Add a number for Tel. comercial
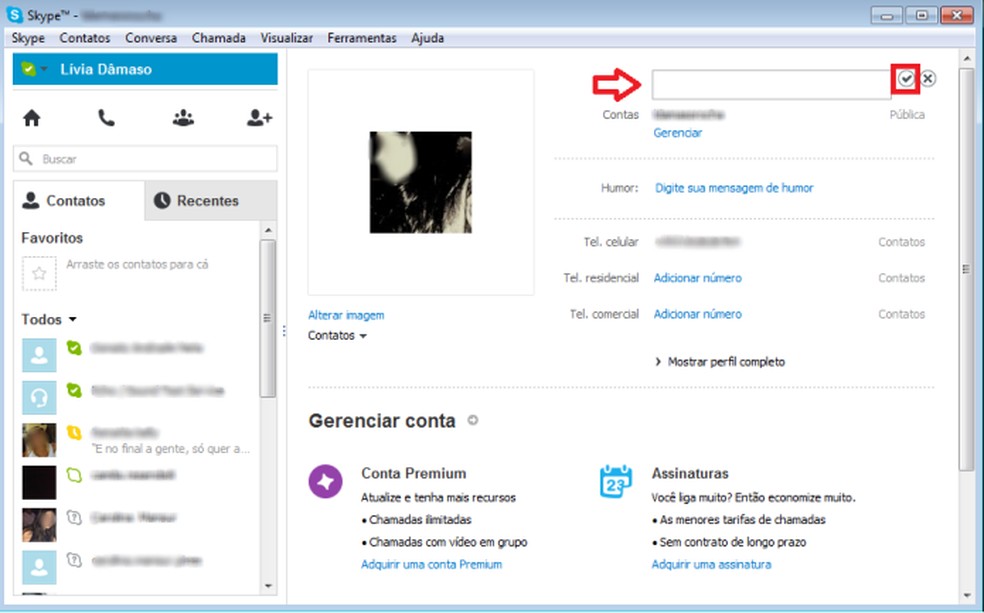Image resolution: width=984 pixels, height=613 pixels. pyautogui.click(x=697, y=314)
